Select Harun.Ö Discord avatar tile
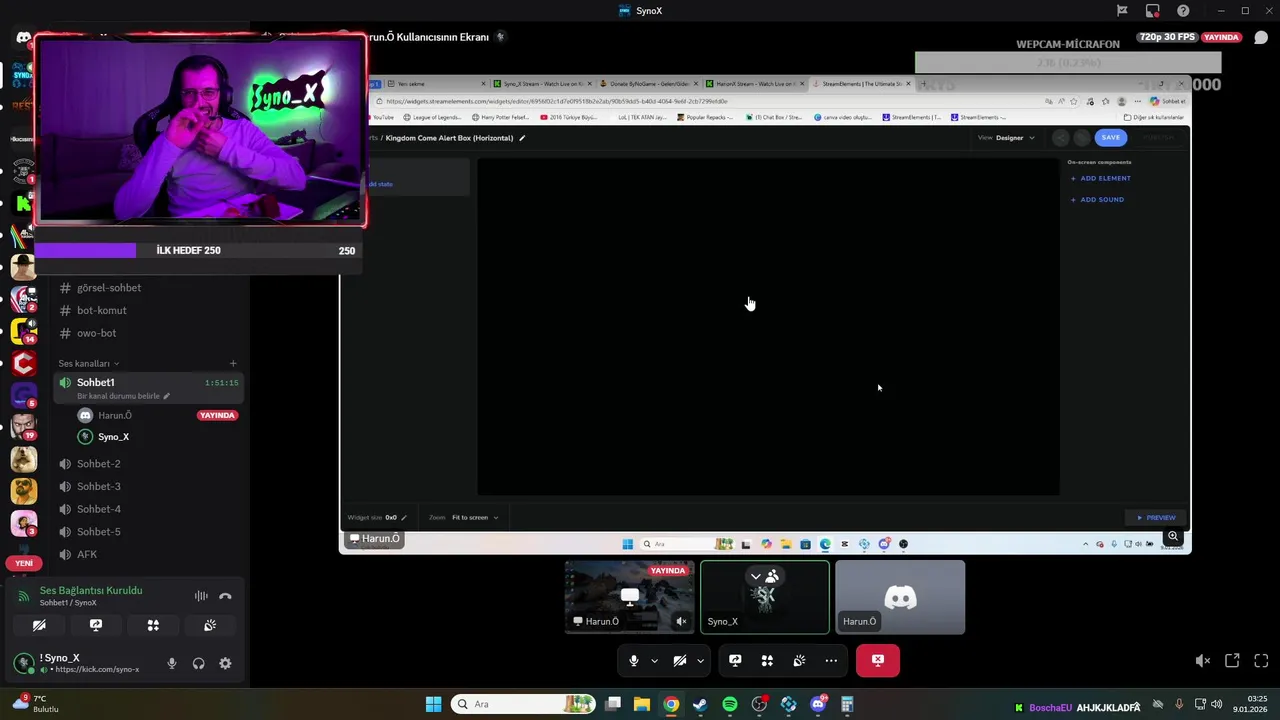The width and height of the screenshot is (1280, 720). [900, 597]
